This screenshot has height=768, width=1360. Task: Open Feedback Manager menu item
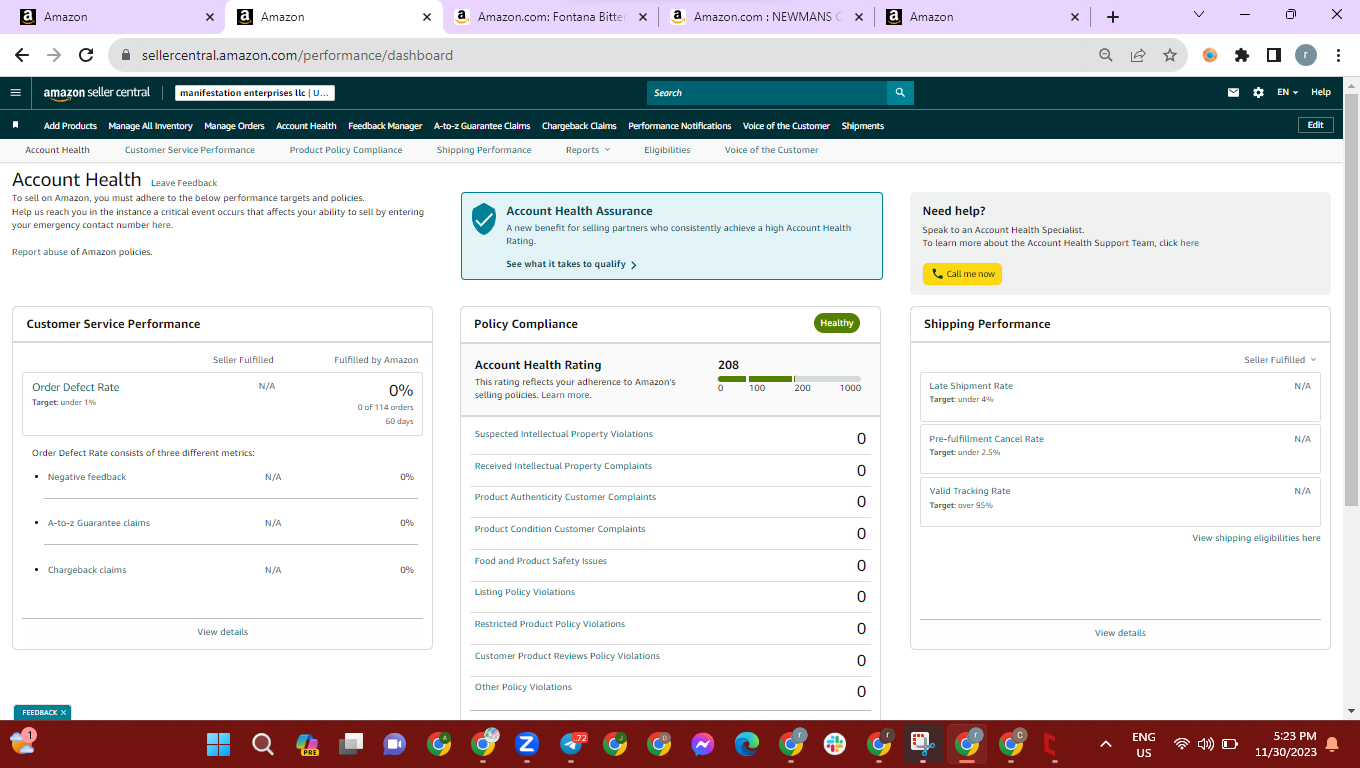click(385, 126)
